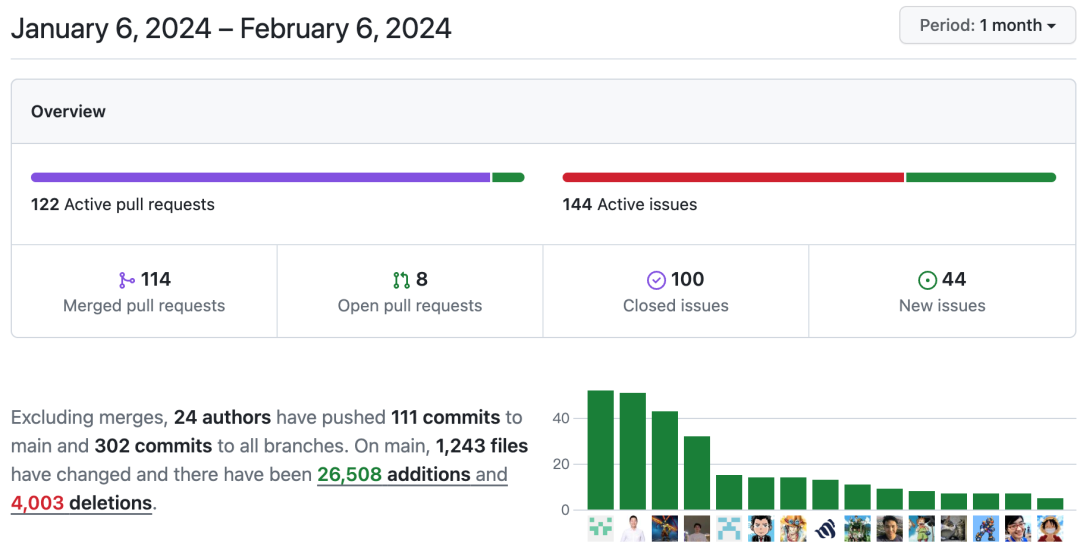Open the 44 New issues section
This screenshot has width=1080, height=550.
942,292
